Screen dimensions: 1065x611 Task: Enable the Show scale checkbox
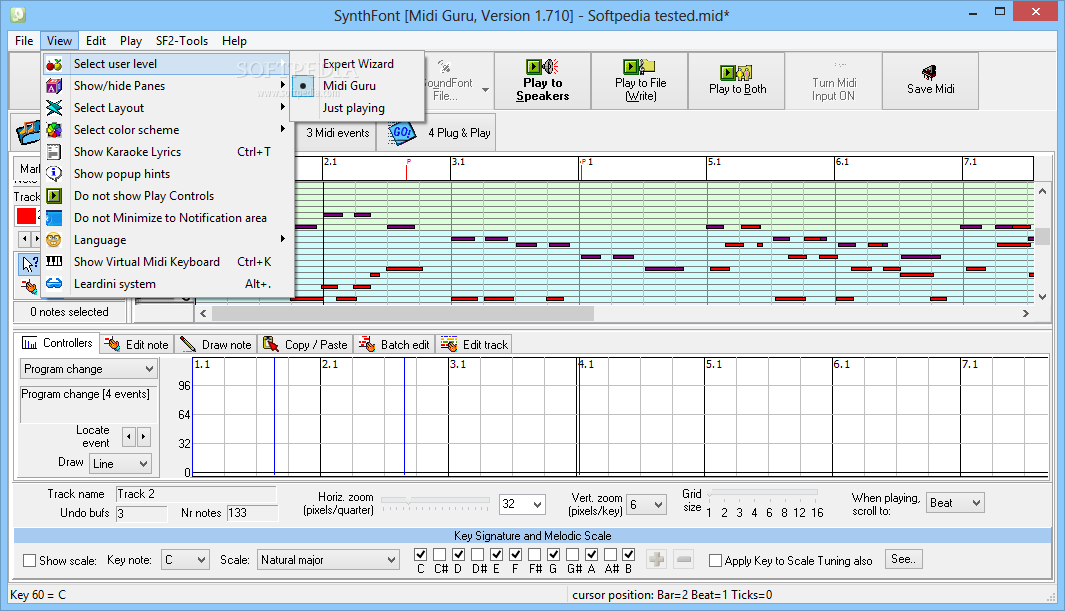30,561
